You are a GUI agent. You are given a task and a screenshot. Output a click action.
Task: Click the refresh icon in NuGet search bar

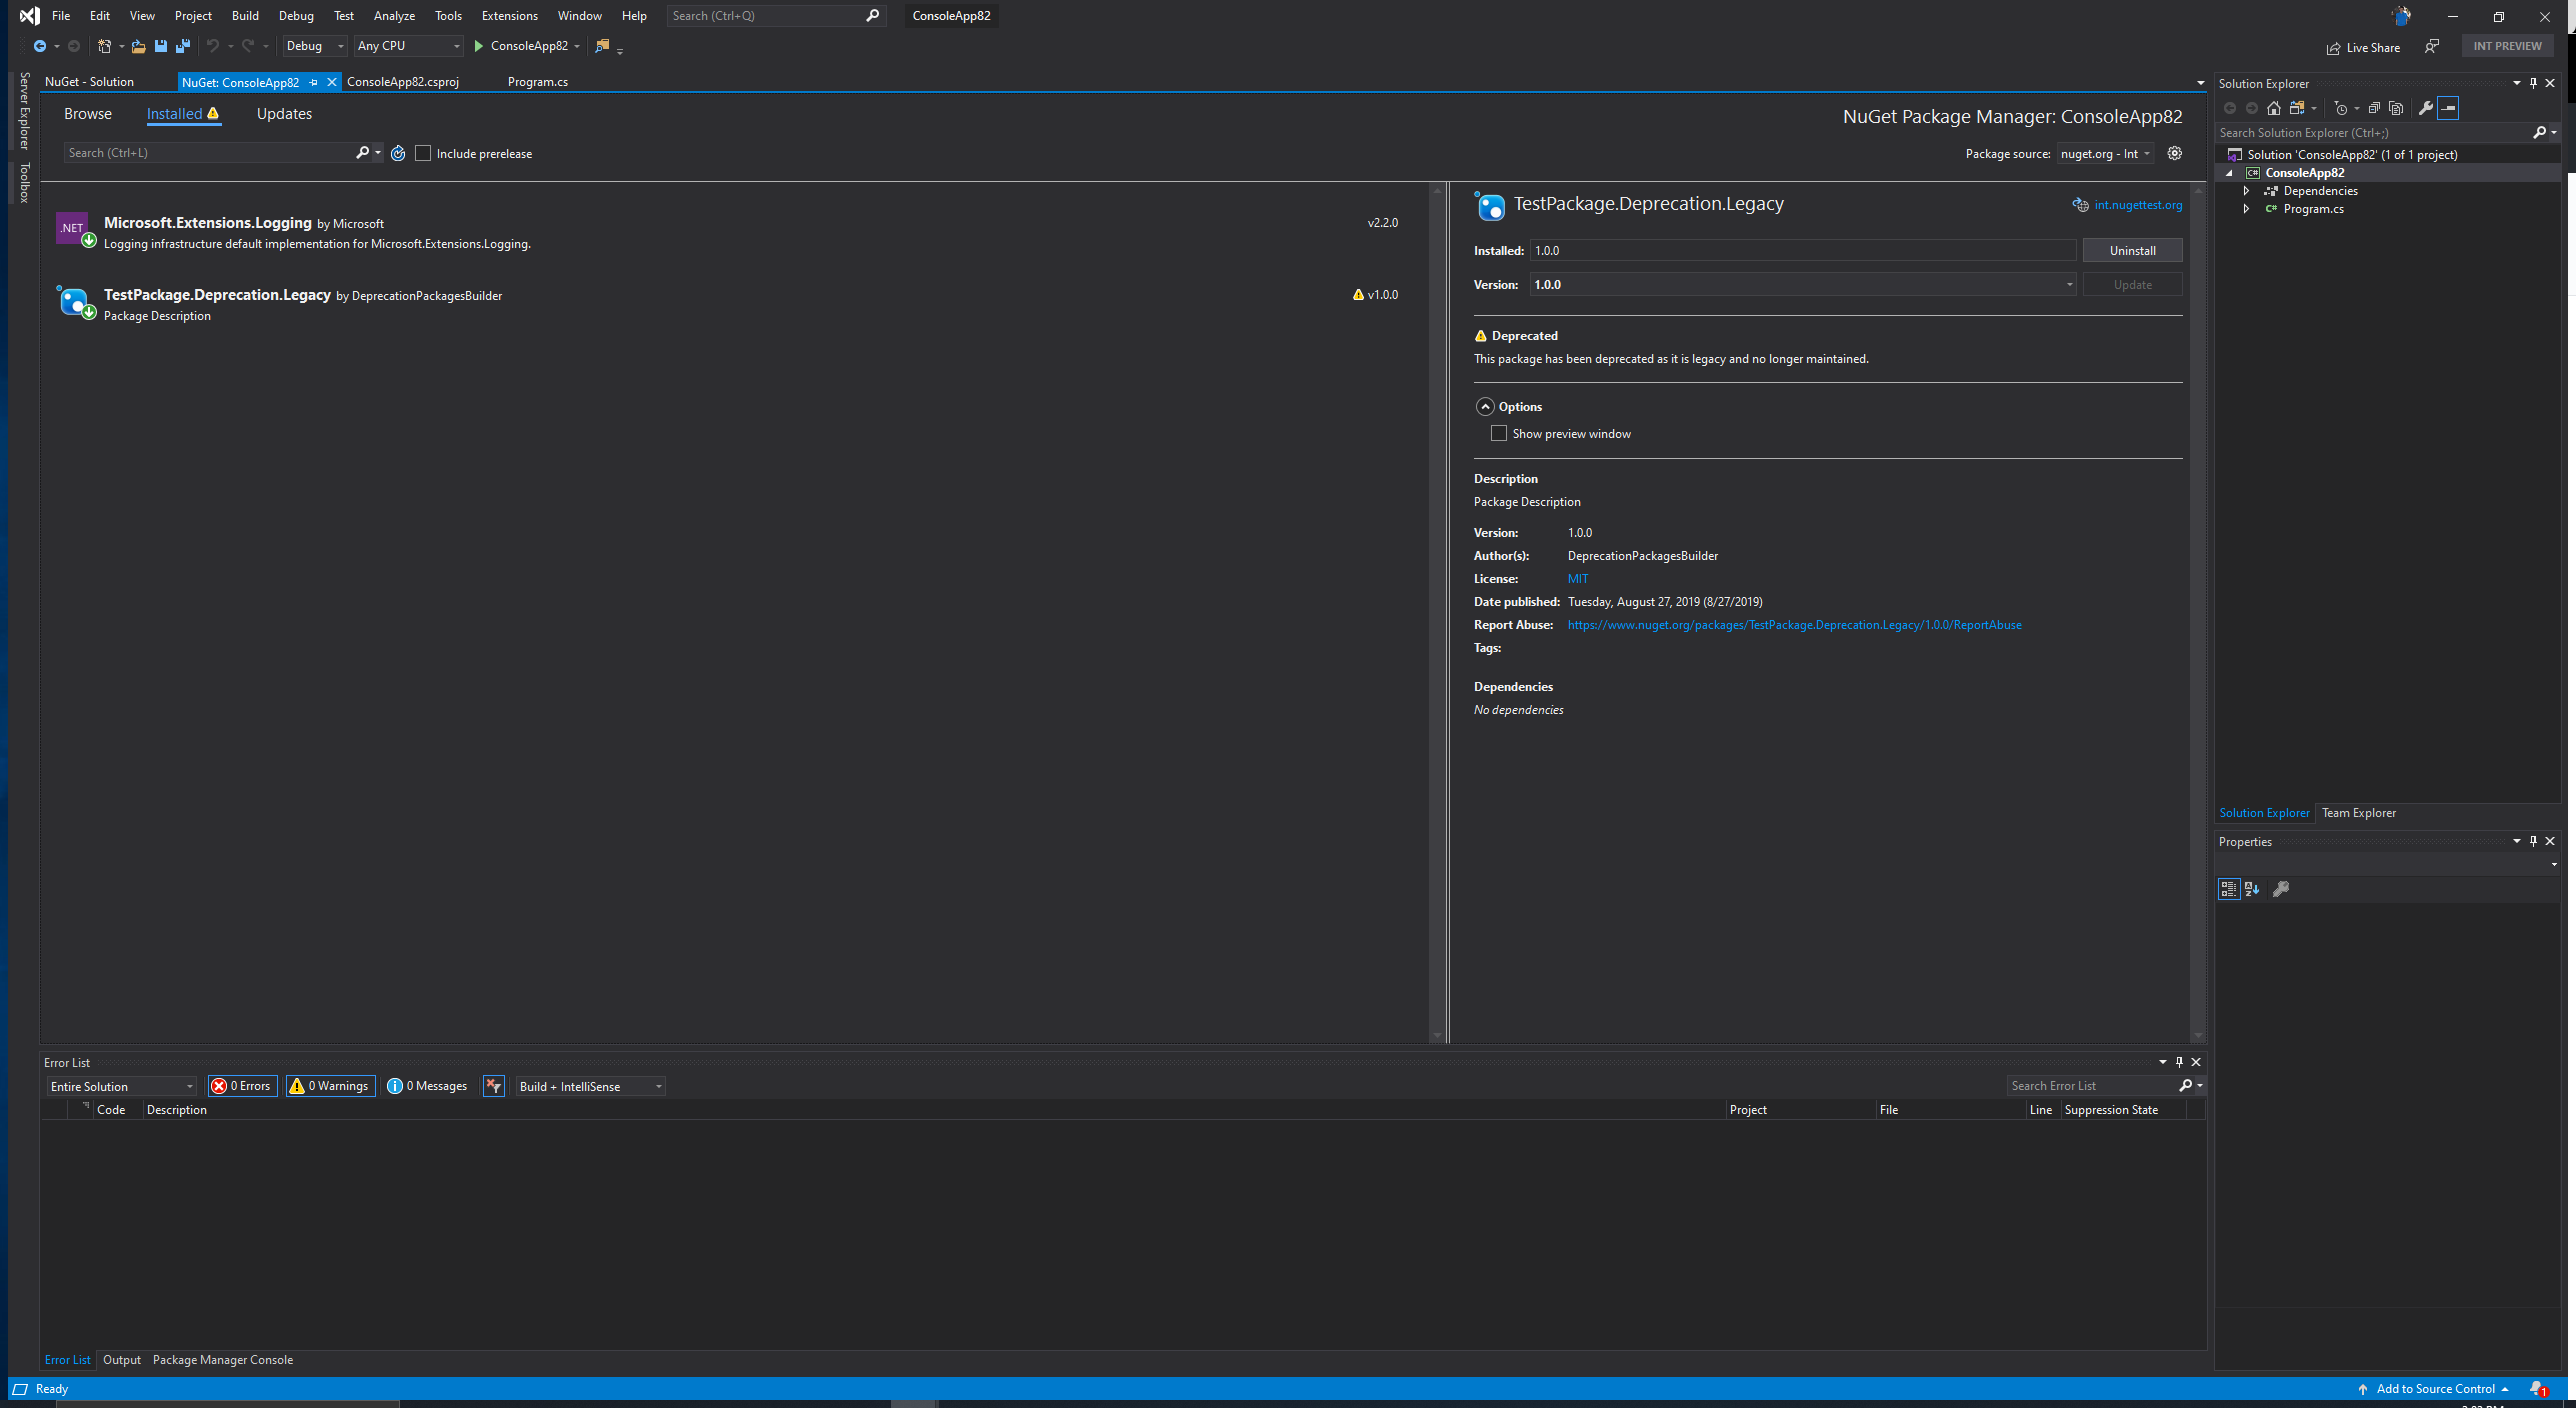click(397, 152)
